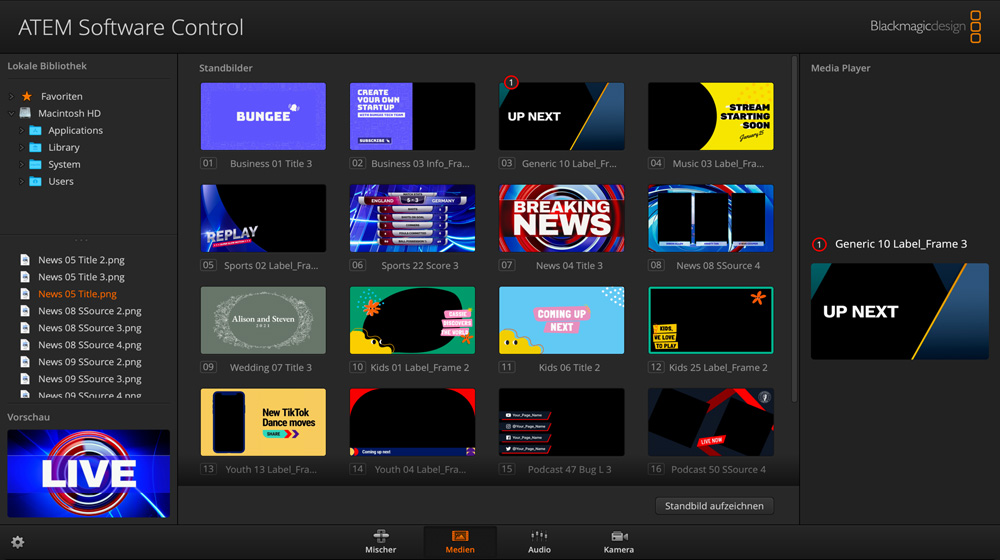
Task: Click the Macintosh HD drive icon
Action: (x=26, y=113)
